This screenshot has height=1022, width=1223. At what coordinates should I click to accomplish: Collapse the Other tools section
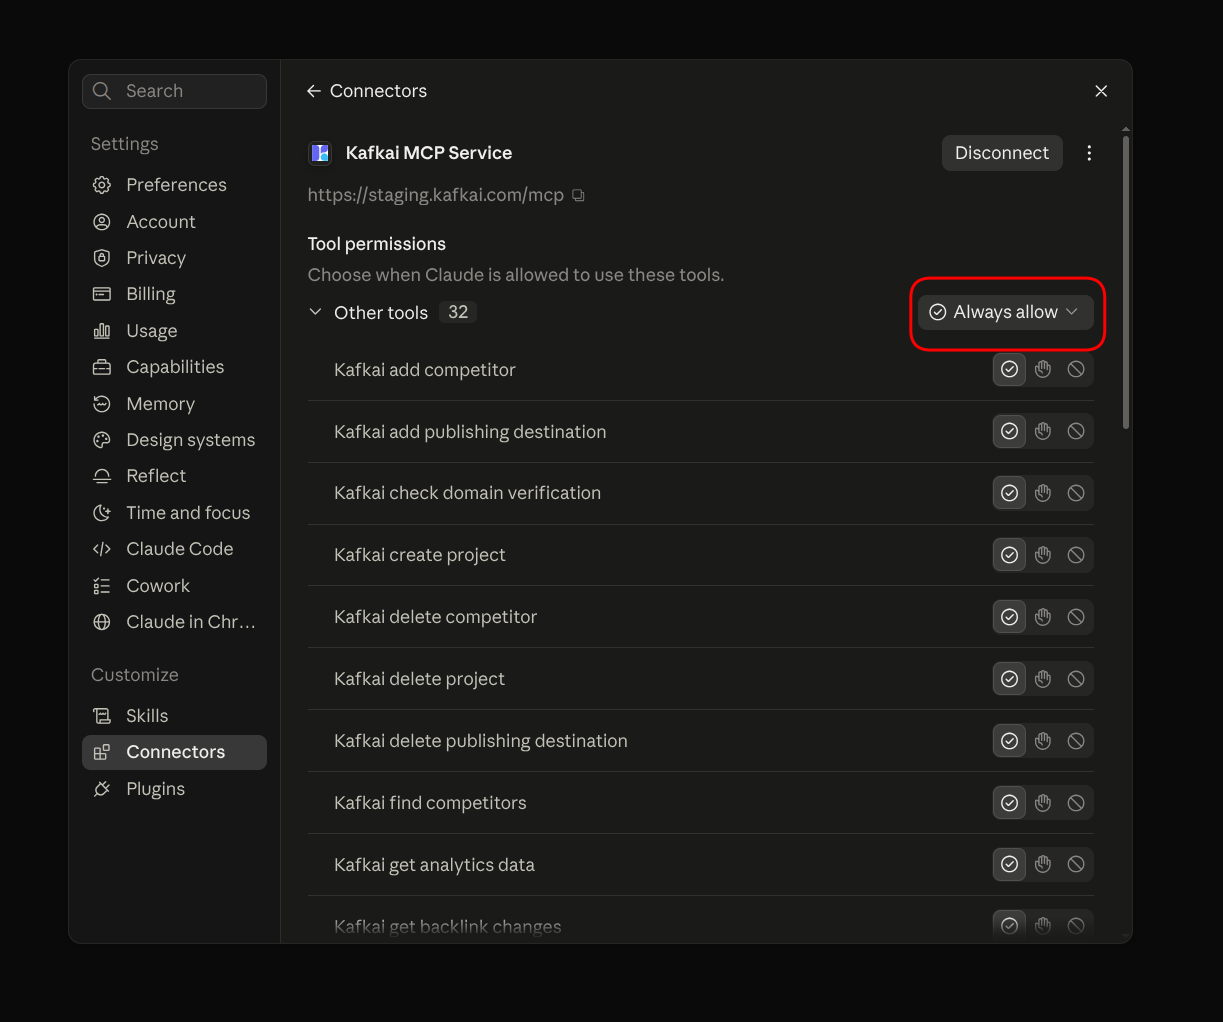315,312
